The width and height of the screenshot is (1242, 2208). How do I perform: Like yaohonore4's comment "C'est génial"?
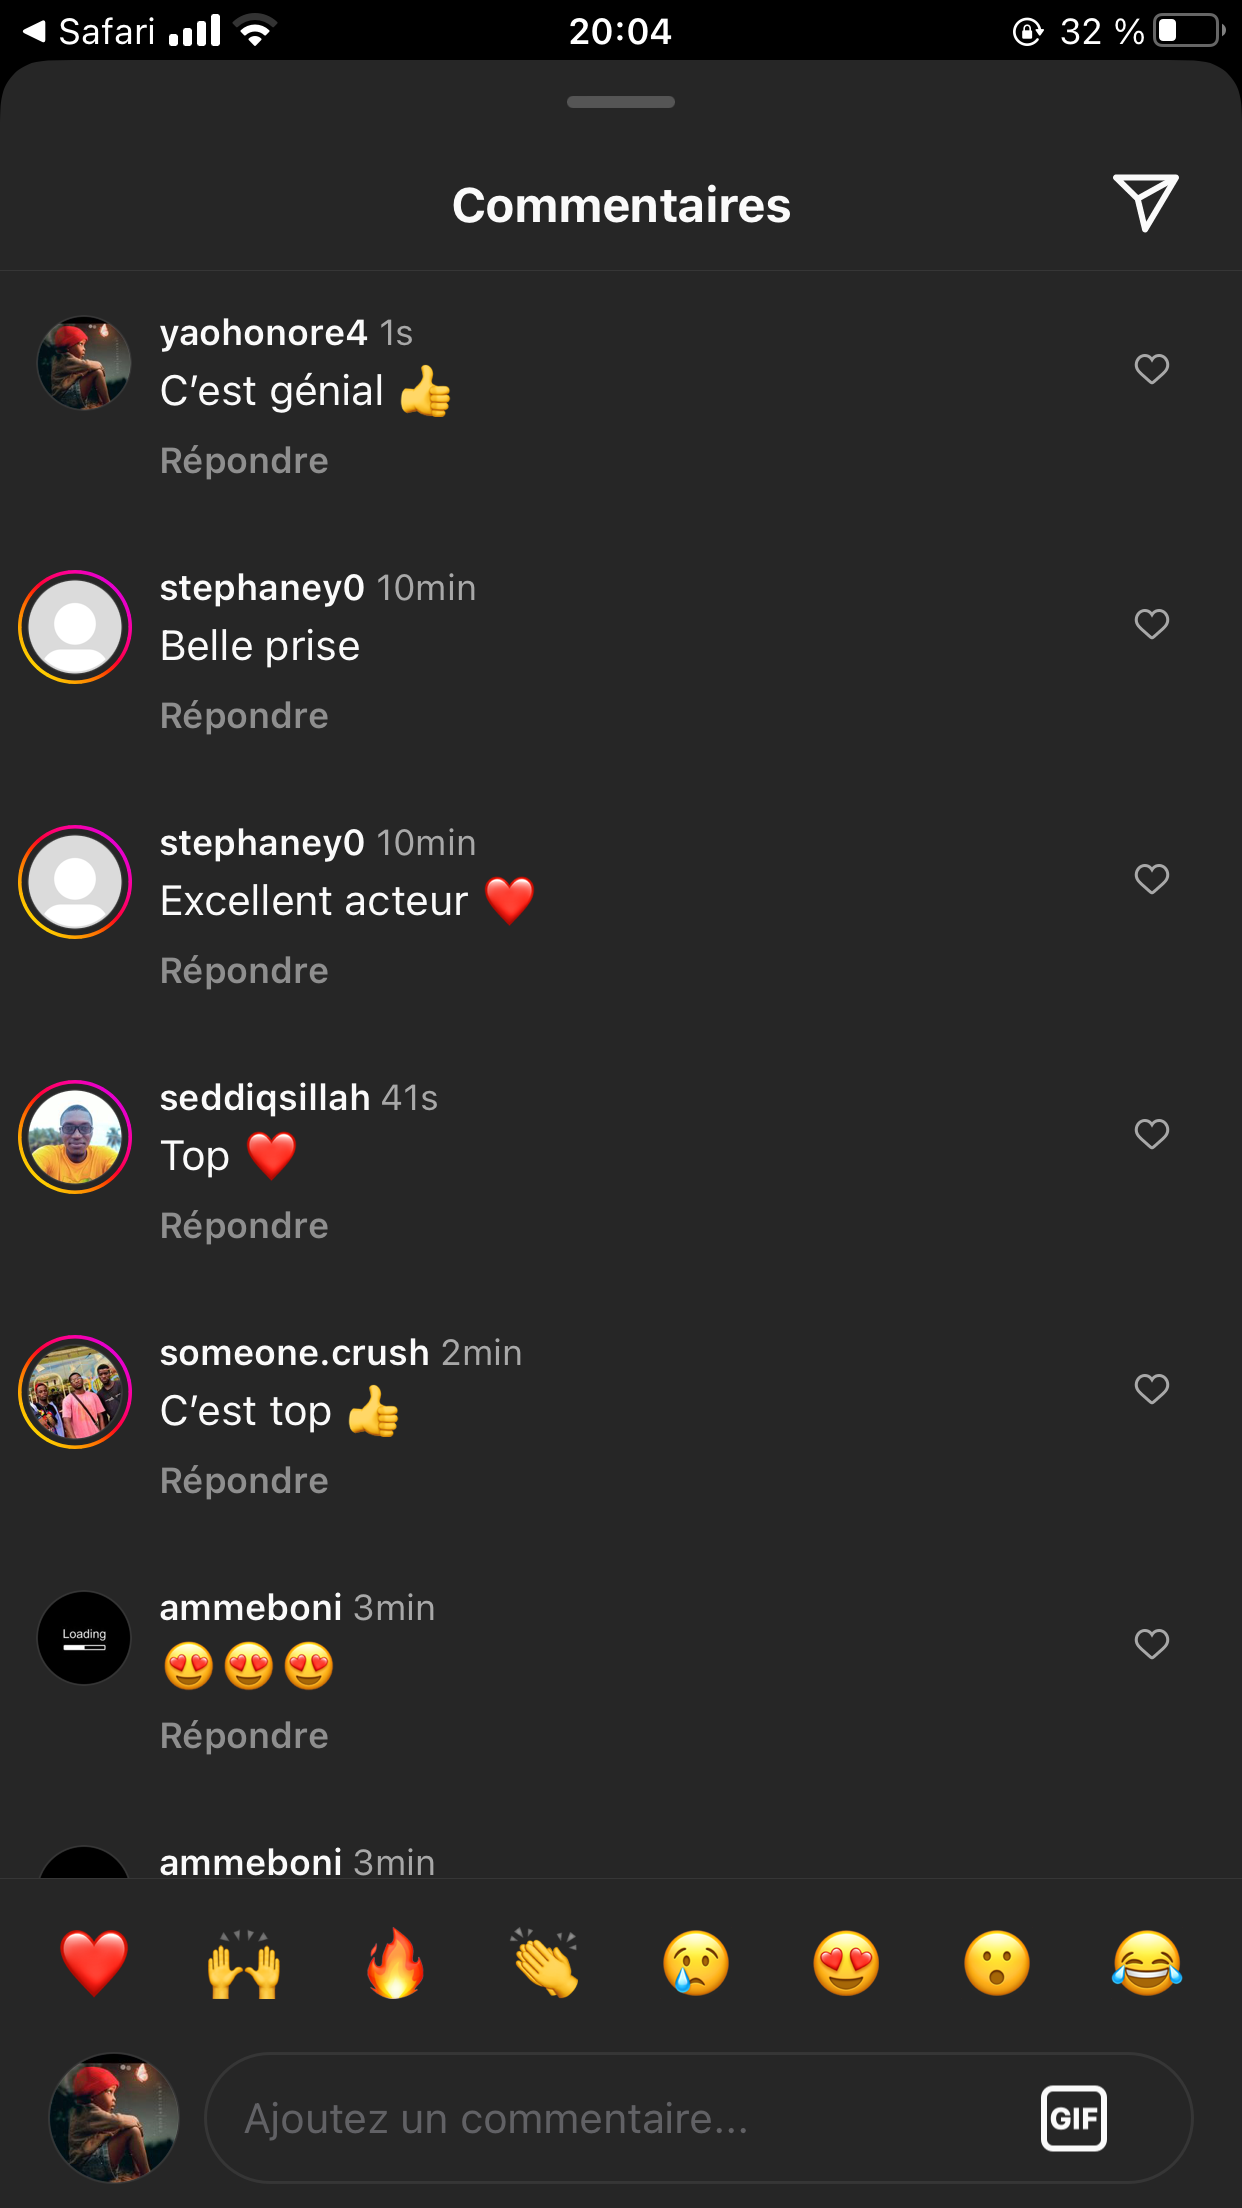1151,369
